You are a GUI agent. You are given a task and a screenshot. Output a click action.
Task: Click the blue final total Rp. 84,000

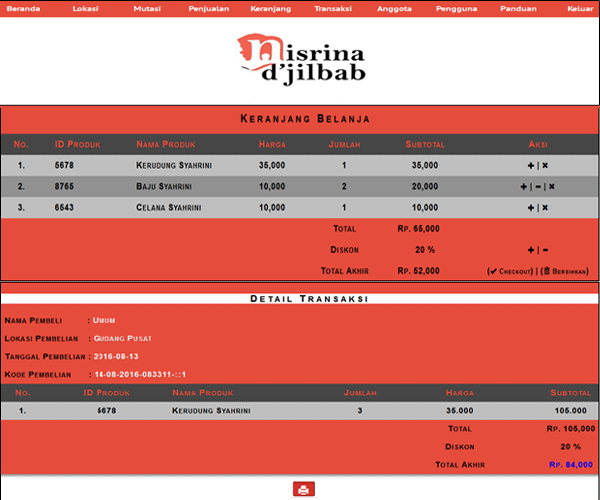tap(571, 465)
